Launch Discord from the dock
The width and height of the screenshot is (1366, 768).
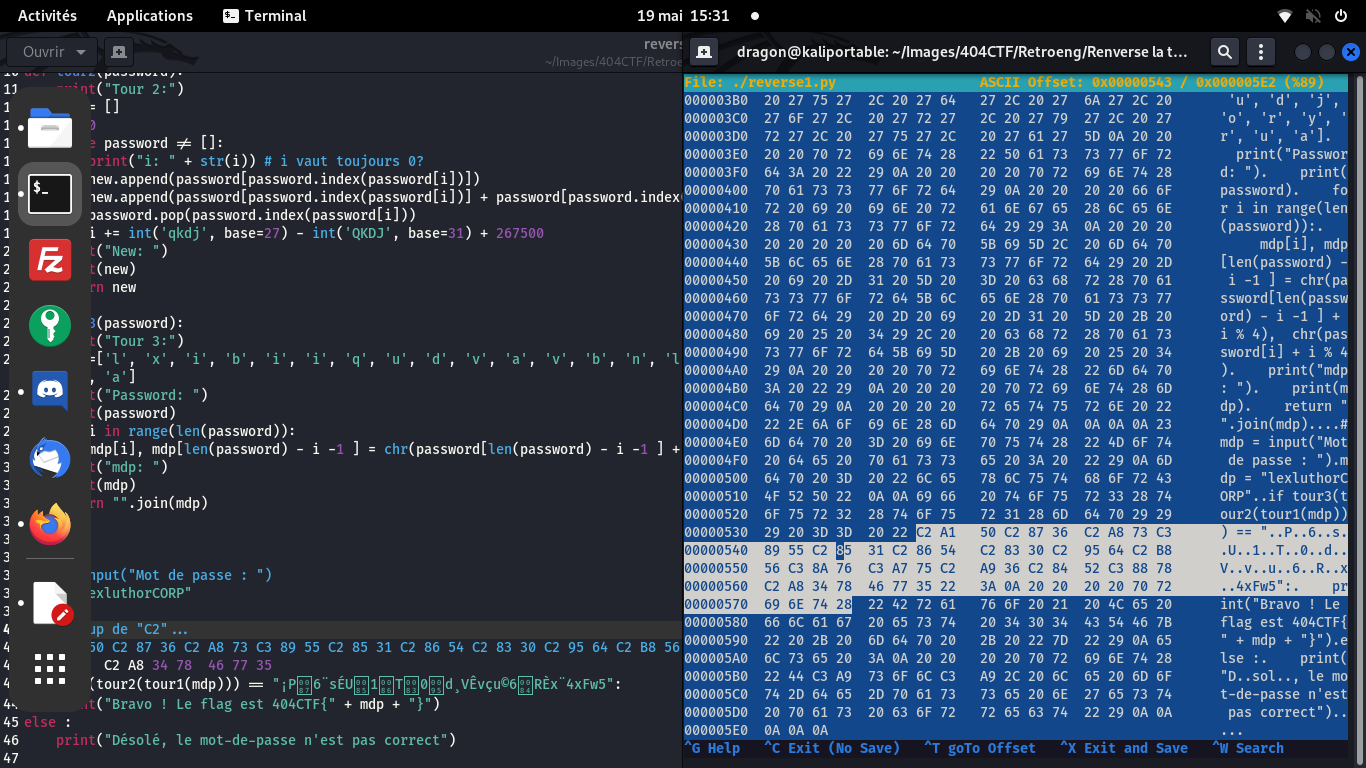(x=50, y=391)
